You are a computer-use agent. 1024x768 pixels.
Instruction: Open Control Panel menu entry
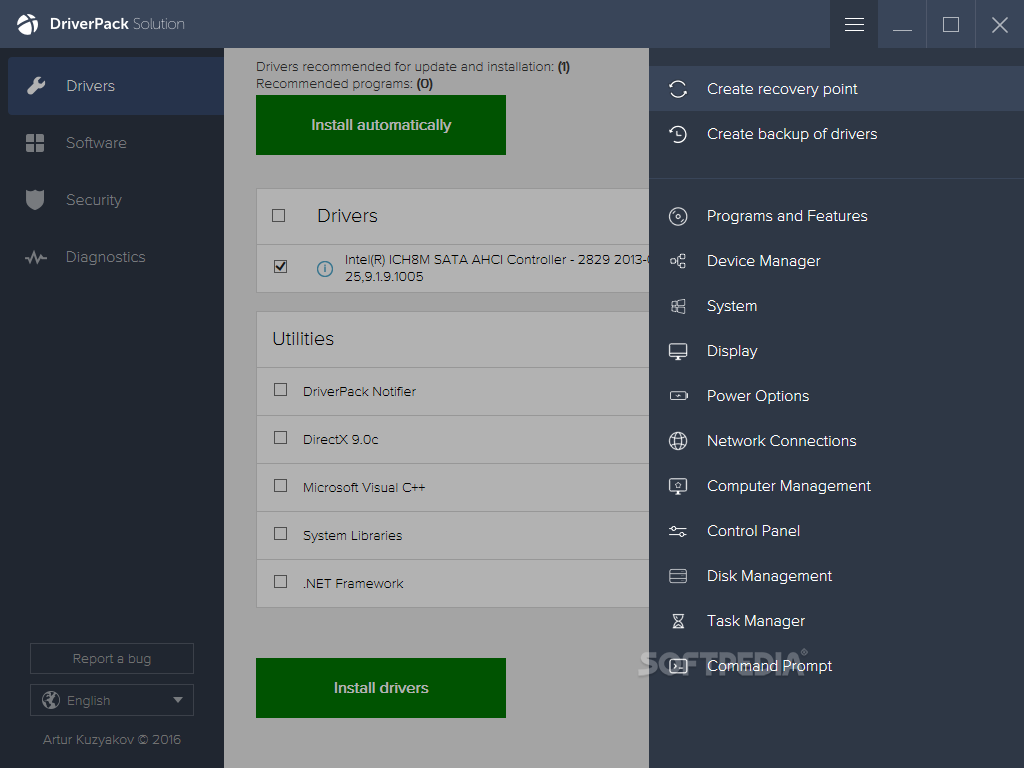click(836, 531)
